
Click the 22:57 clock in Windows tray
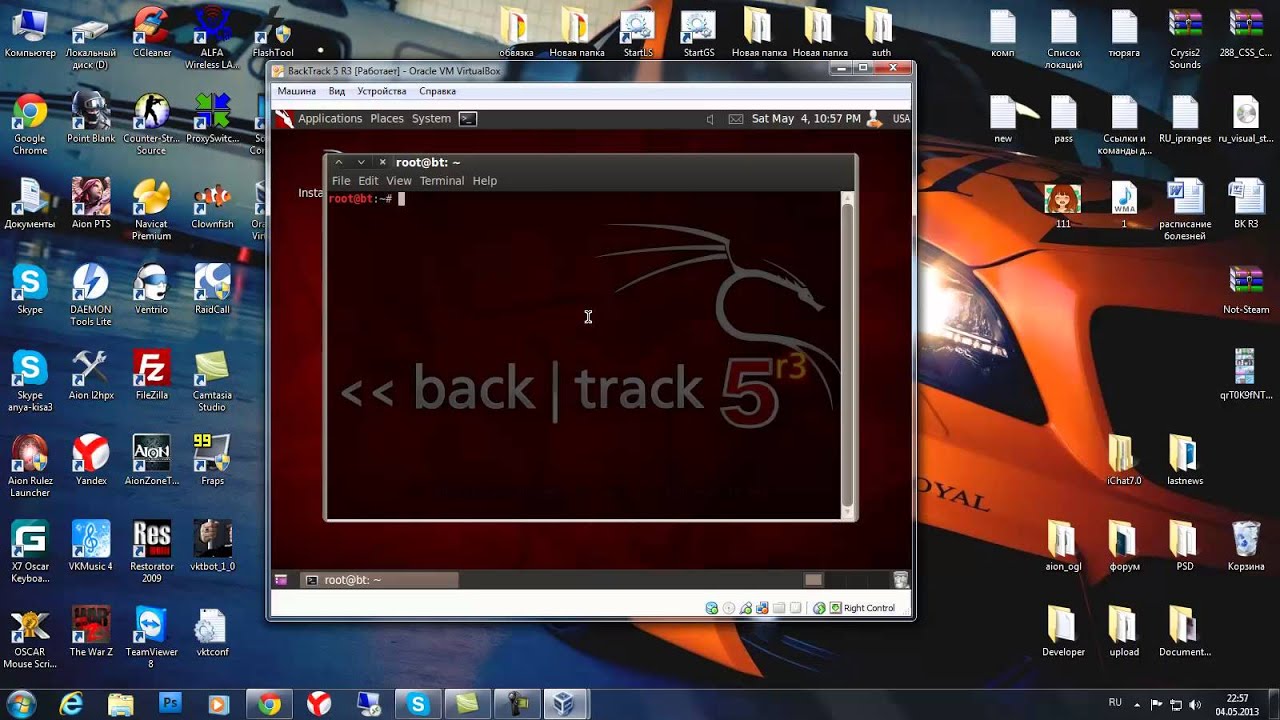click(1237, 704)
